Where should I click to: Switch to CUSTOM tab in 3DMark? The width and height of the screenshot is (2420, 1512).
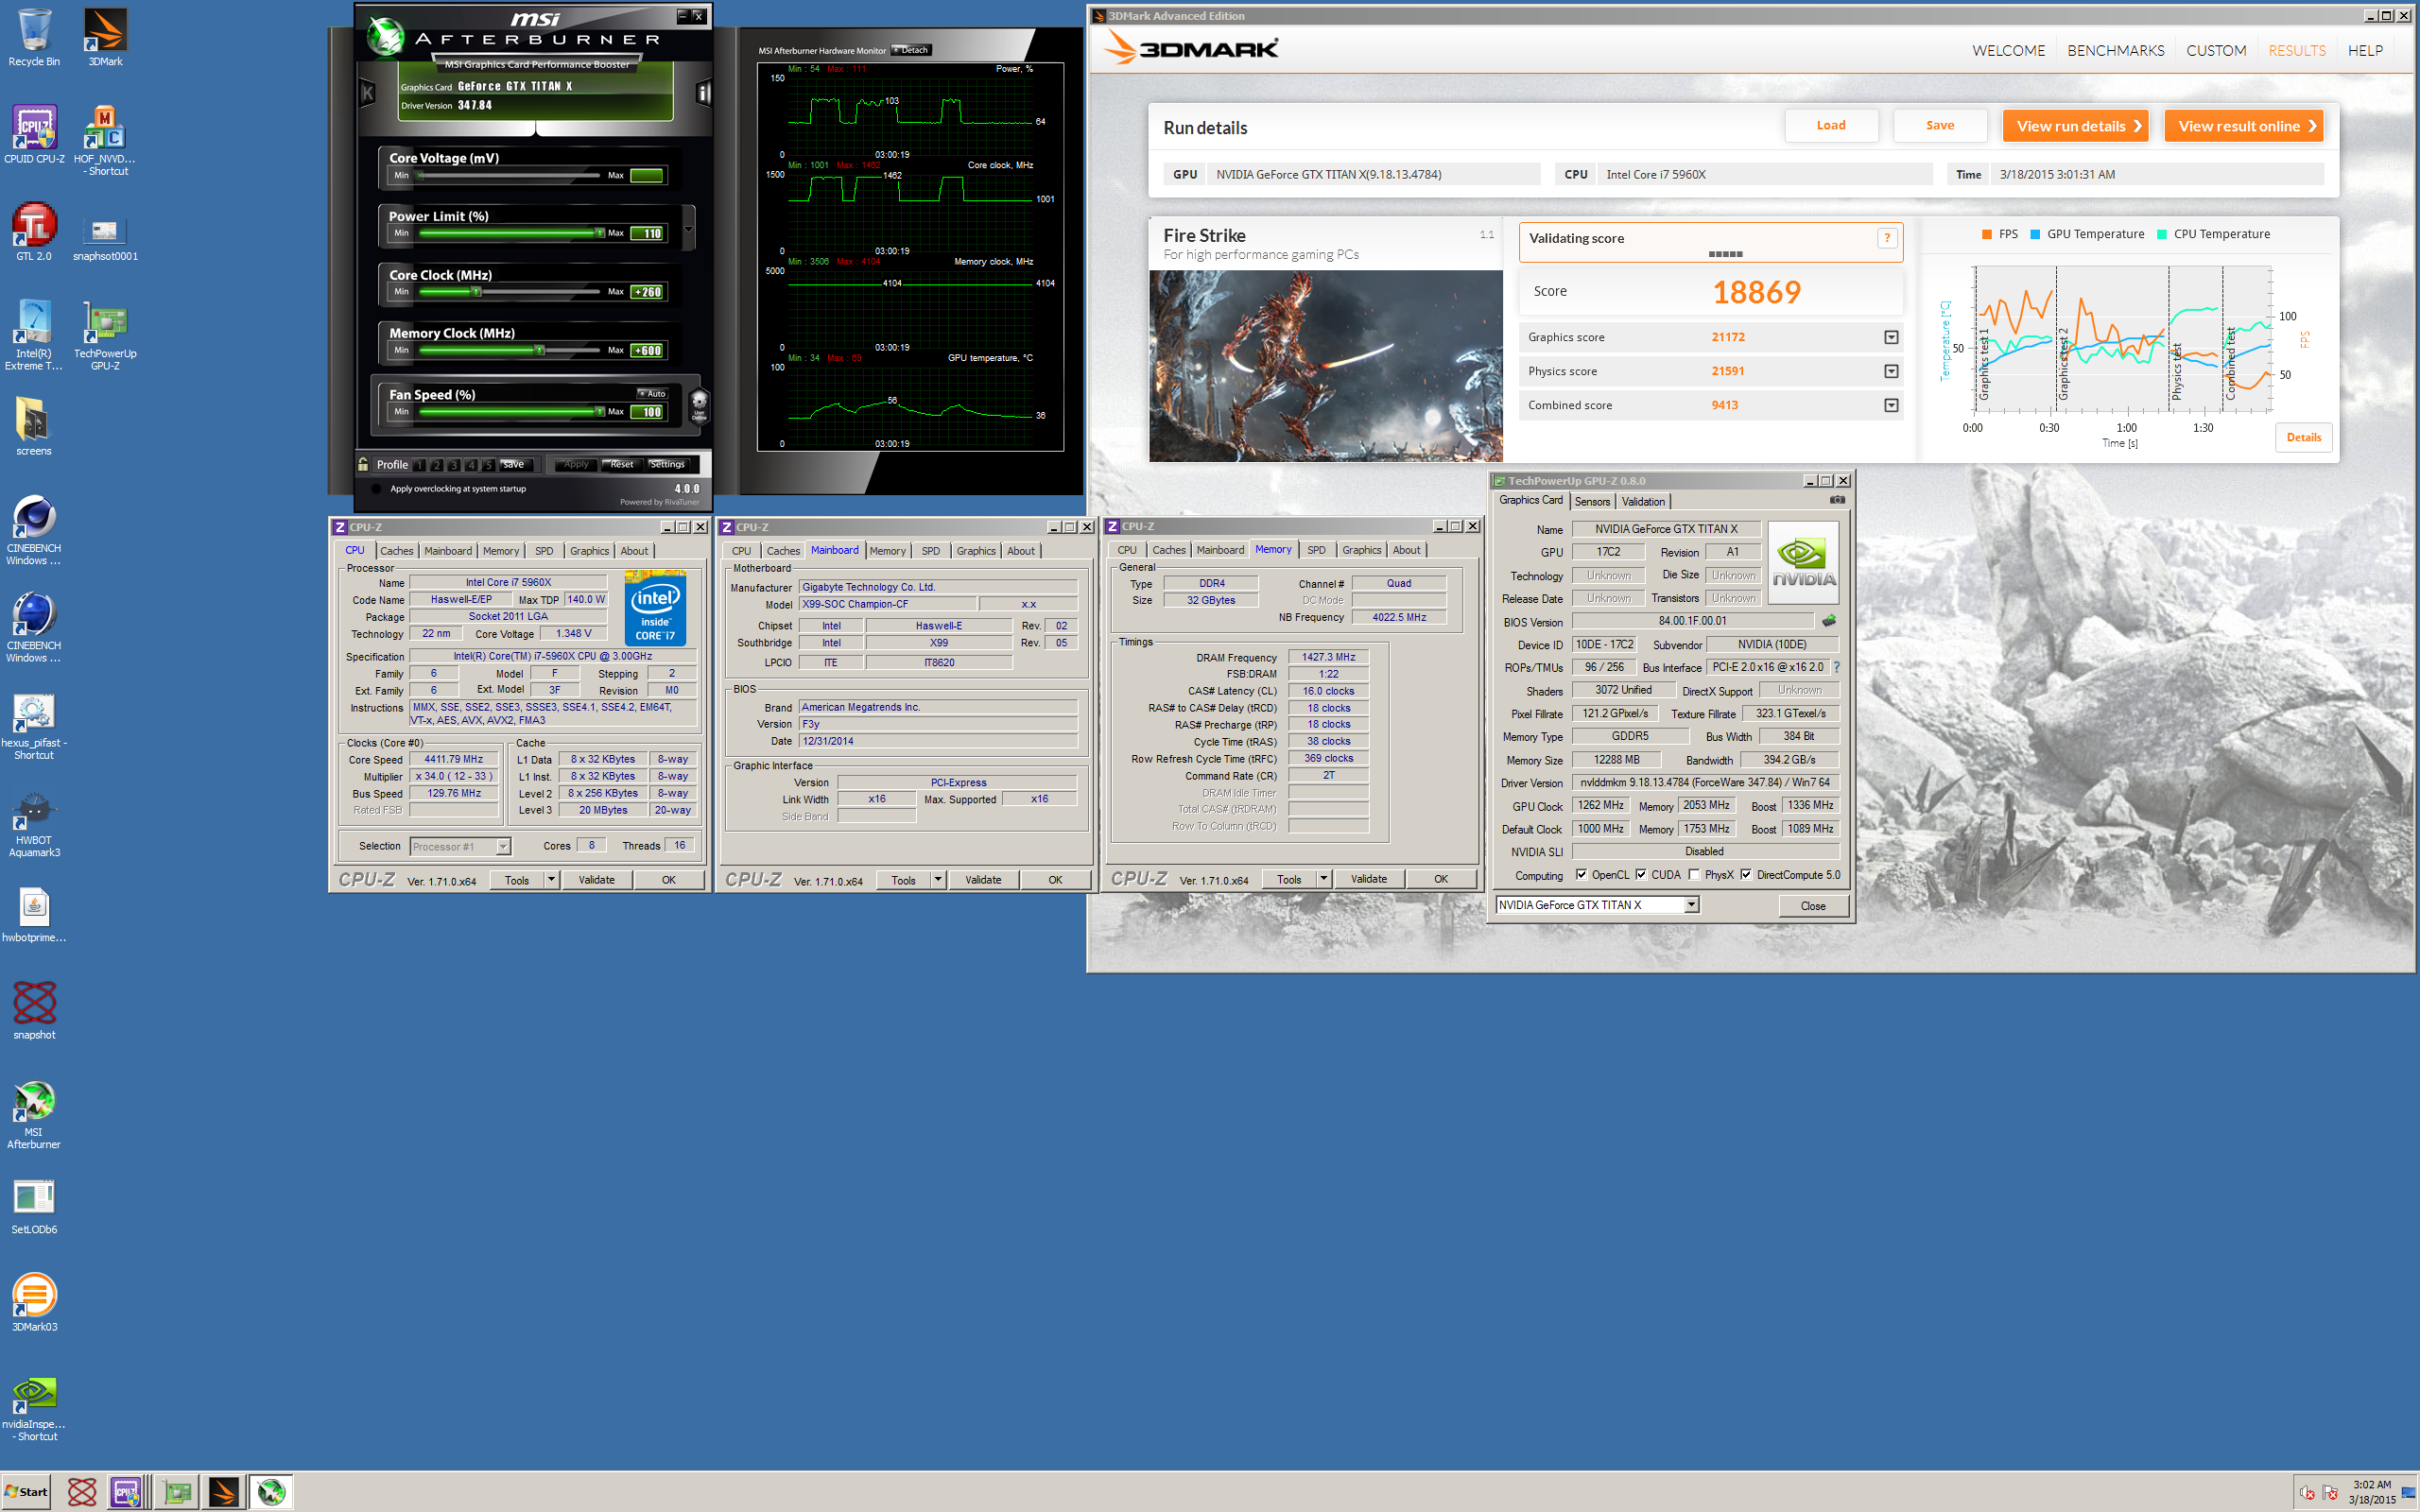(x=2216, y=50)
